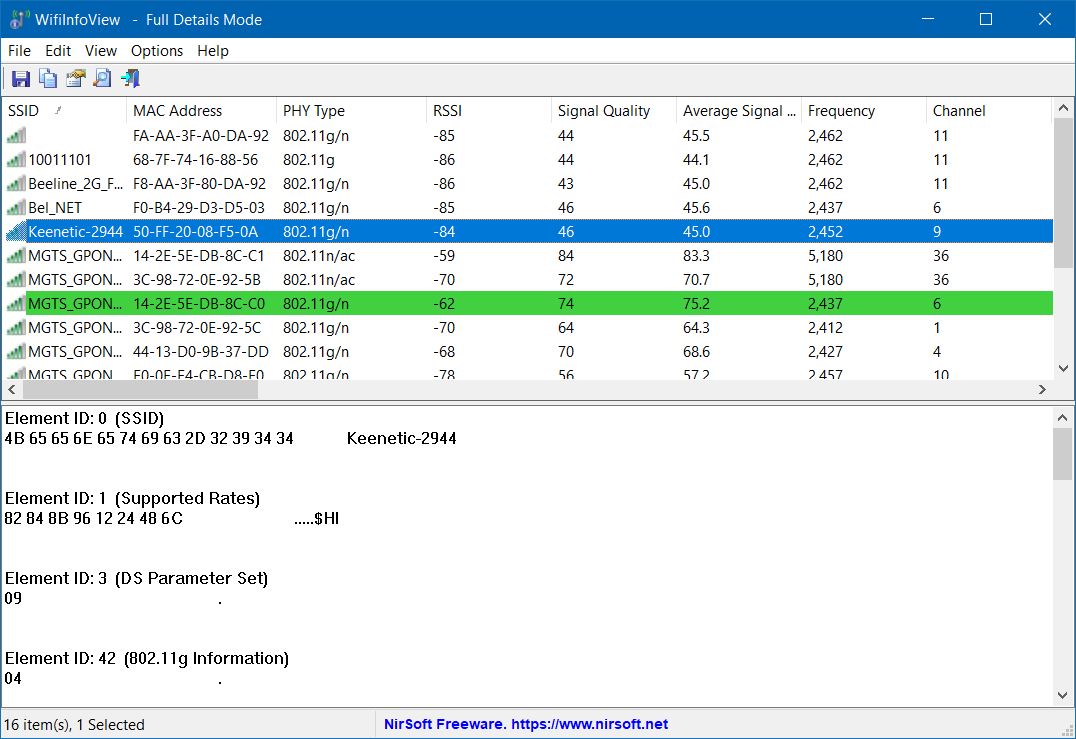This screenshot has width=1076, height=739.
Task: Click the horizontal scrollbar left arrow
Action: pos(12,389)
